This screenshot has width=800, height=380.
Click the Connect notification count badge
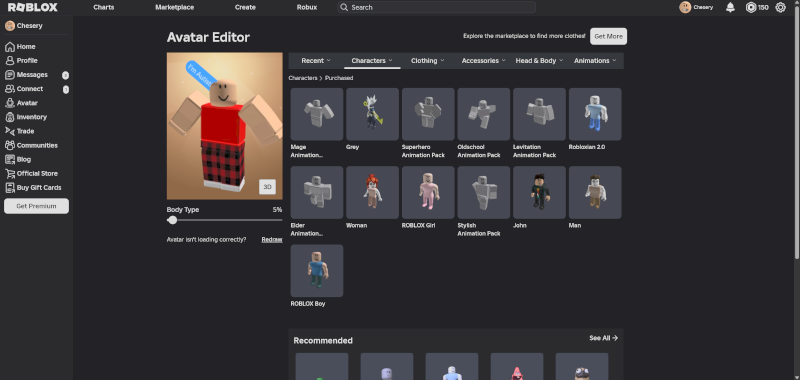[65, 90]
